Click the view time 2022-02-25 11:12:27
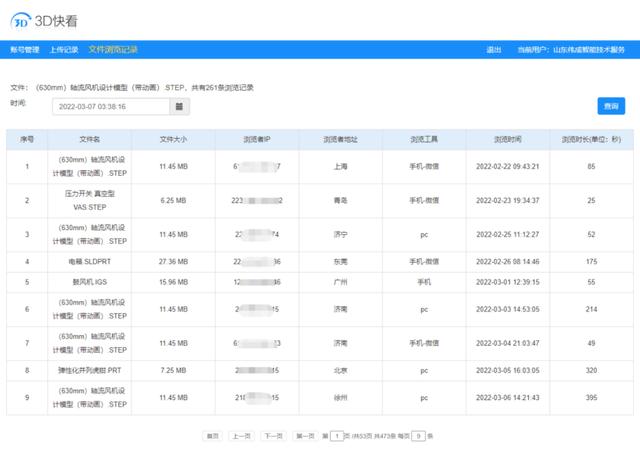This screenshot has height=457, width=640. (x=508, y=235)
